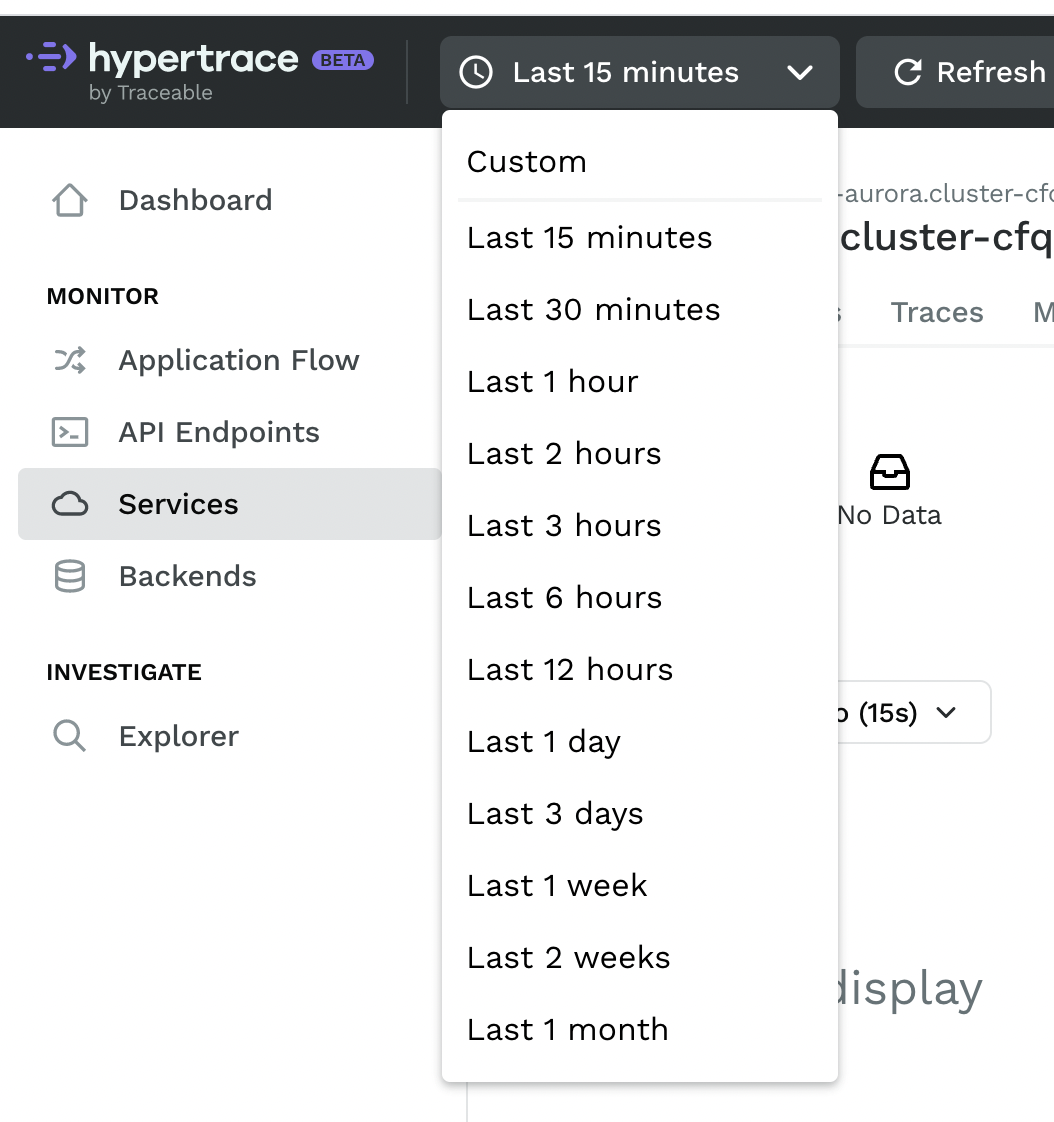The height and width of the screenshot is (1122, 1054).
Task: Click the Services cloud icon
Action: 69,504
